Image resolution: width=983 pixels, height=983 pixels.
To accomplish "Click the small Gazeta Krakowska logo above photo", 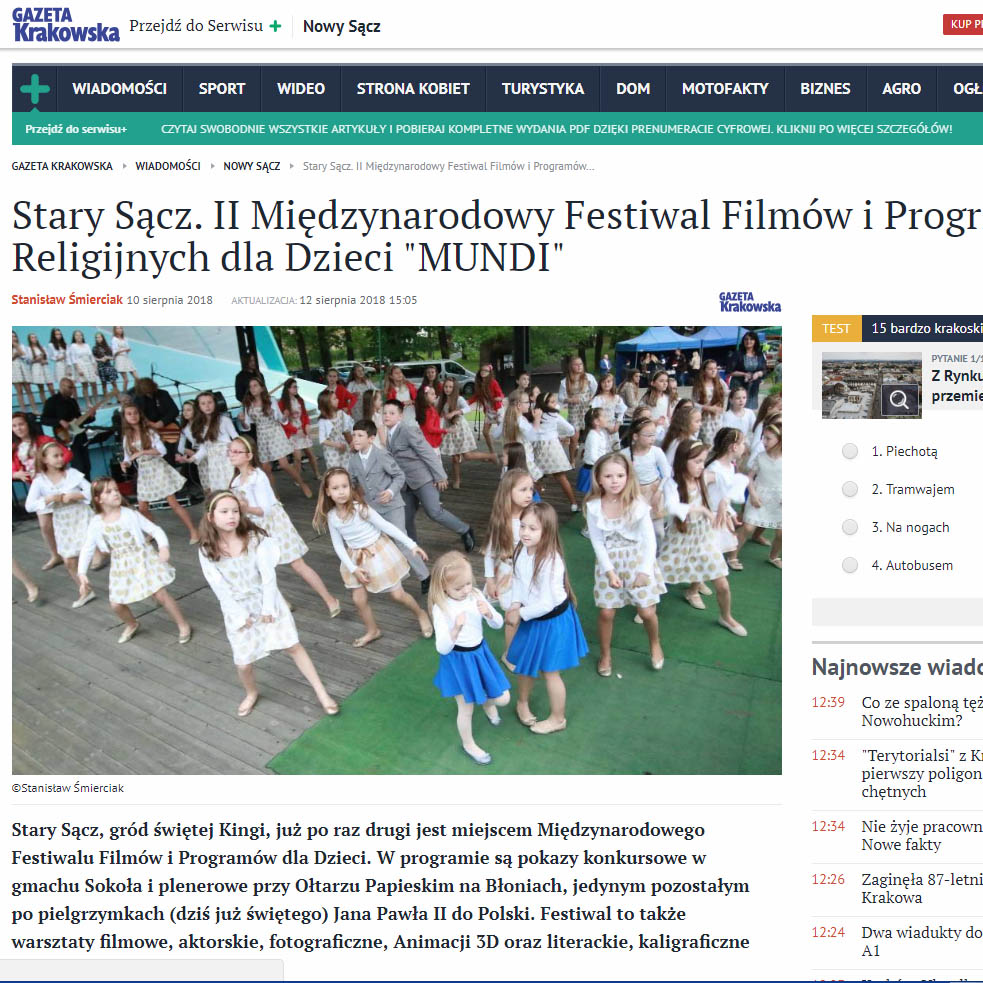I will [x=750, y=302].
